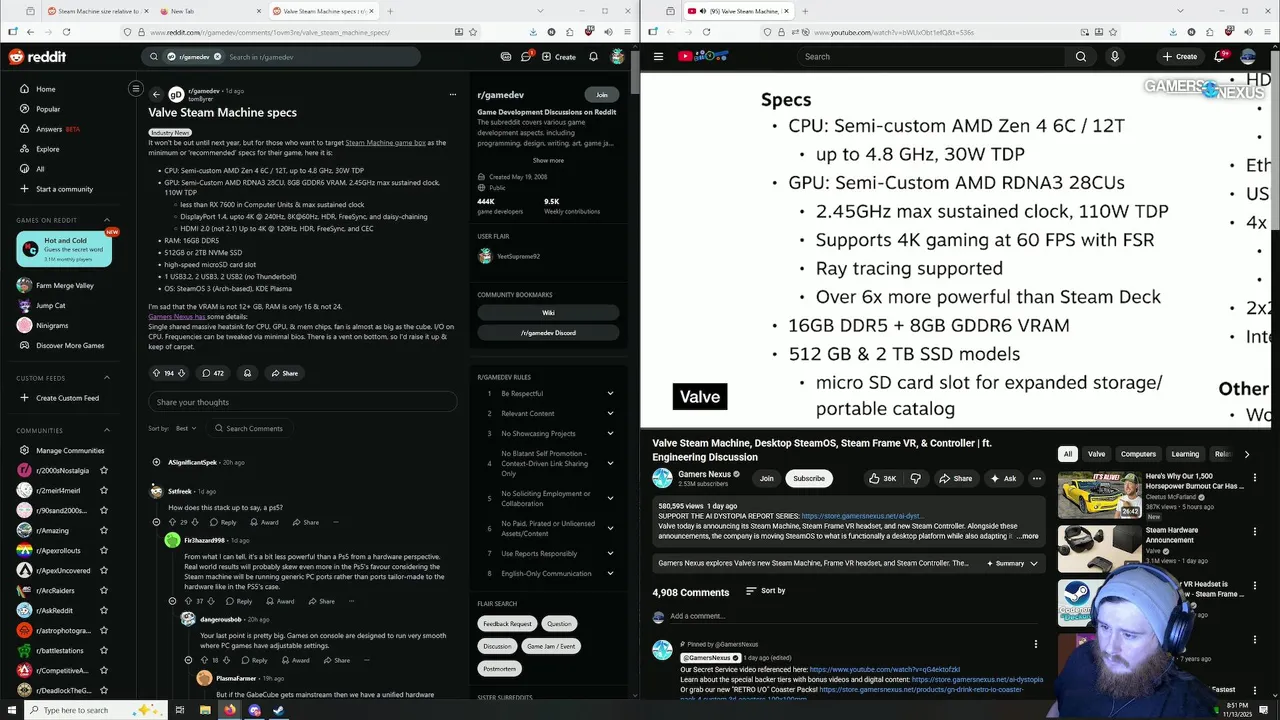Subscribe to Gamers Nexus channel
Image resolution: width=1280 pixels, height=720 pixels.
[x=809, y=478]
